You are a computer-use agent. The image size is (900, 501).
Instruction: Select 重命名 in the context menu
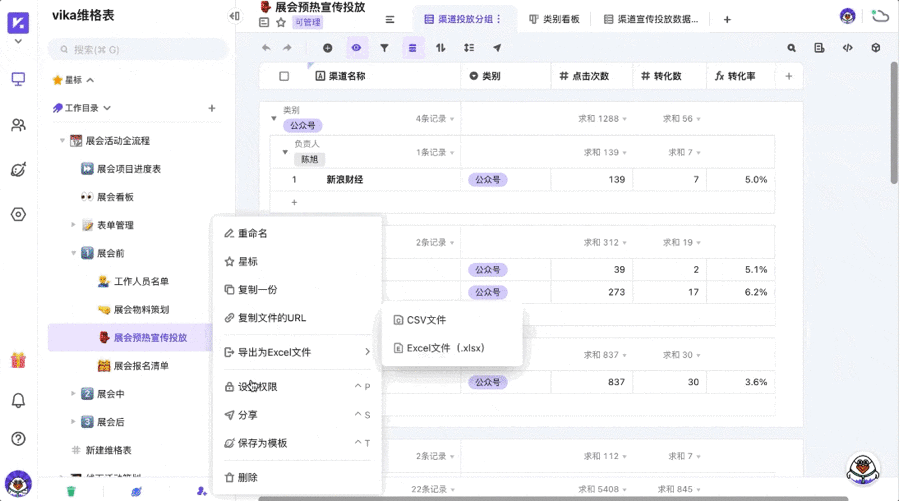pyautogui.click(x=252, y=233)
